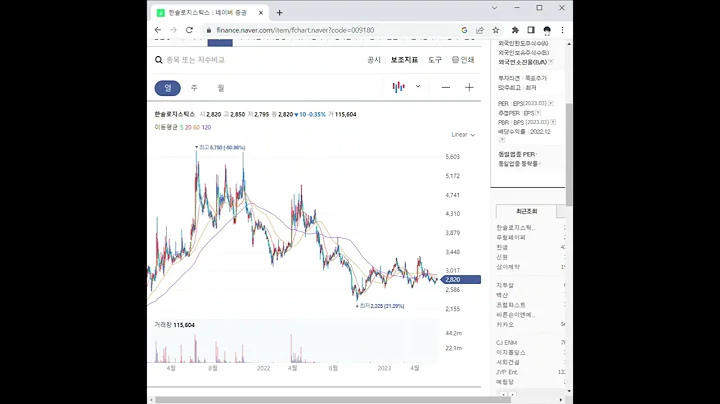Open 신원 in recent list
This screenshot has width=720, height=404.
[502, 257]
